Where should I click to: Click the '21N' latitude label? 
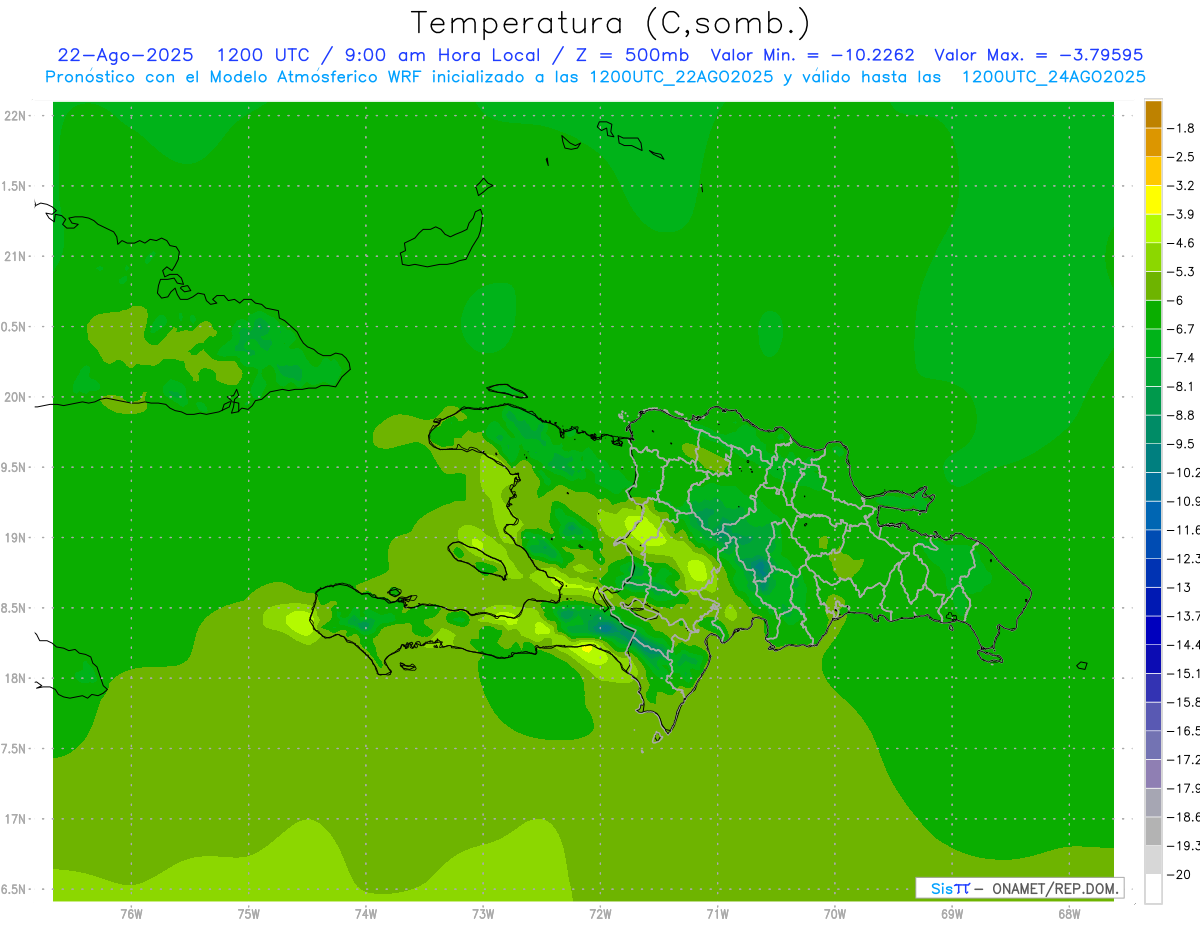15,257
